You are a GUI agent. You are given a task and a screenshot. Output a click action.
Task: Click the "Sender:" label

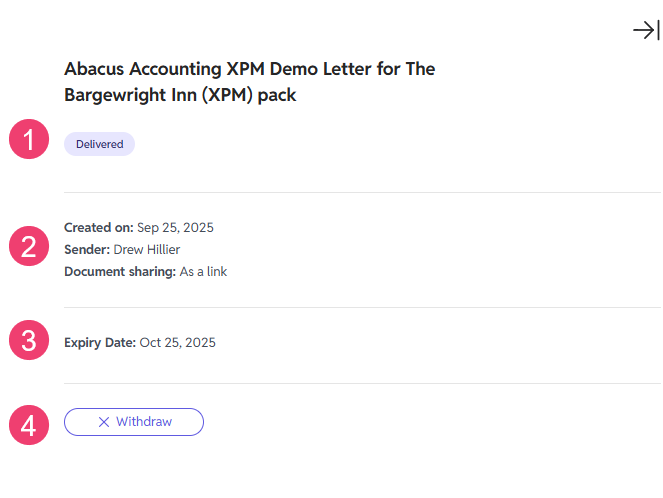click(87, 249)
